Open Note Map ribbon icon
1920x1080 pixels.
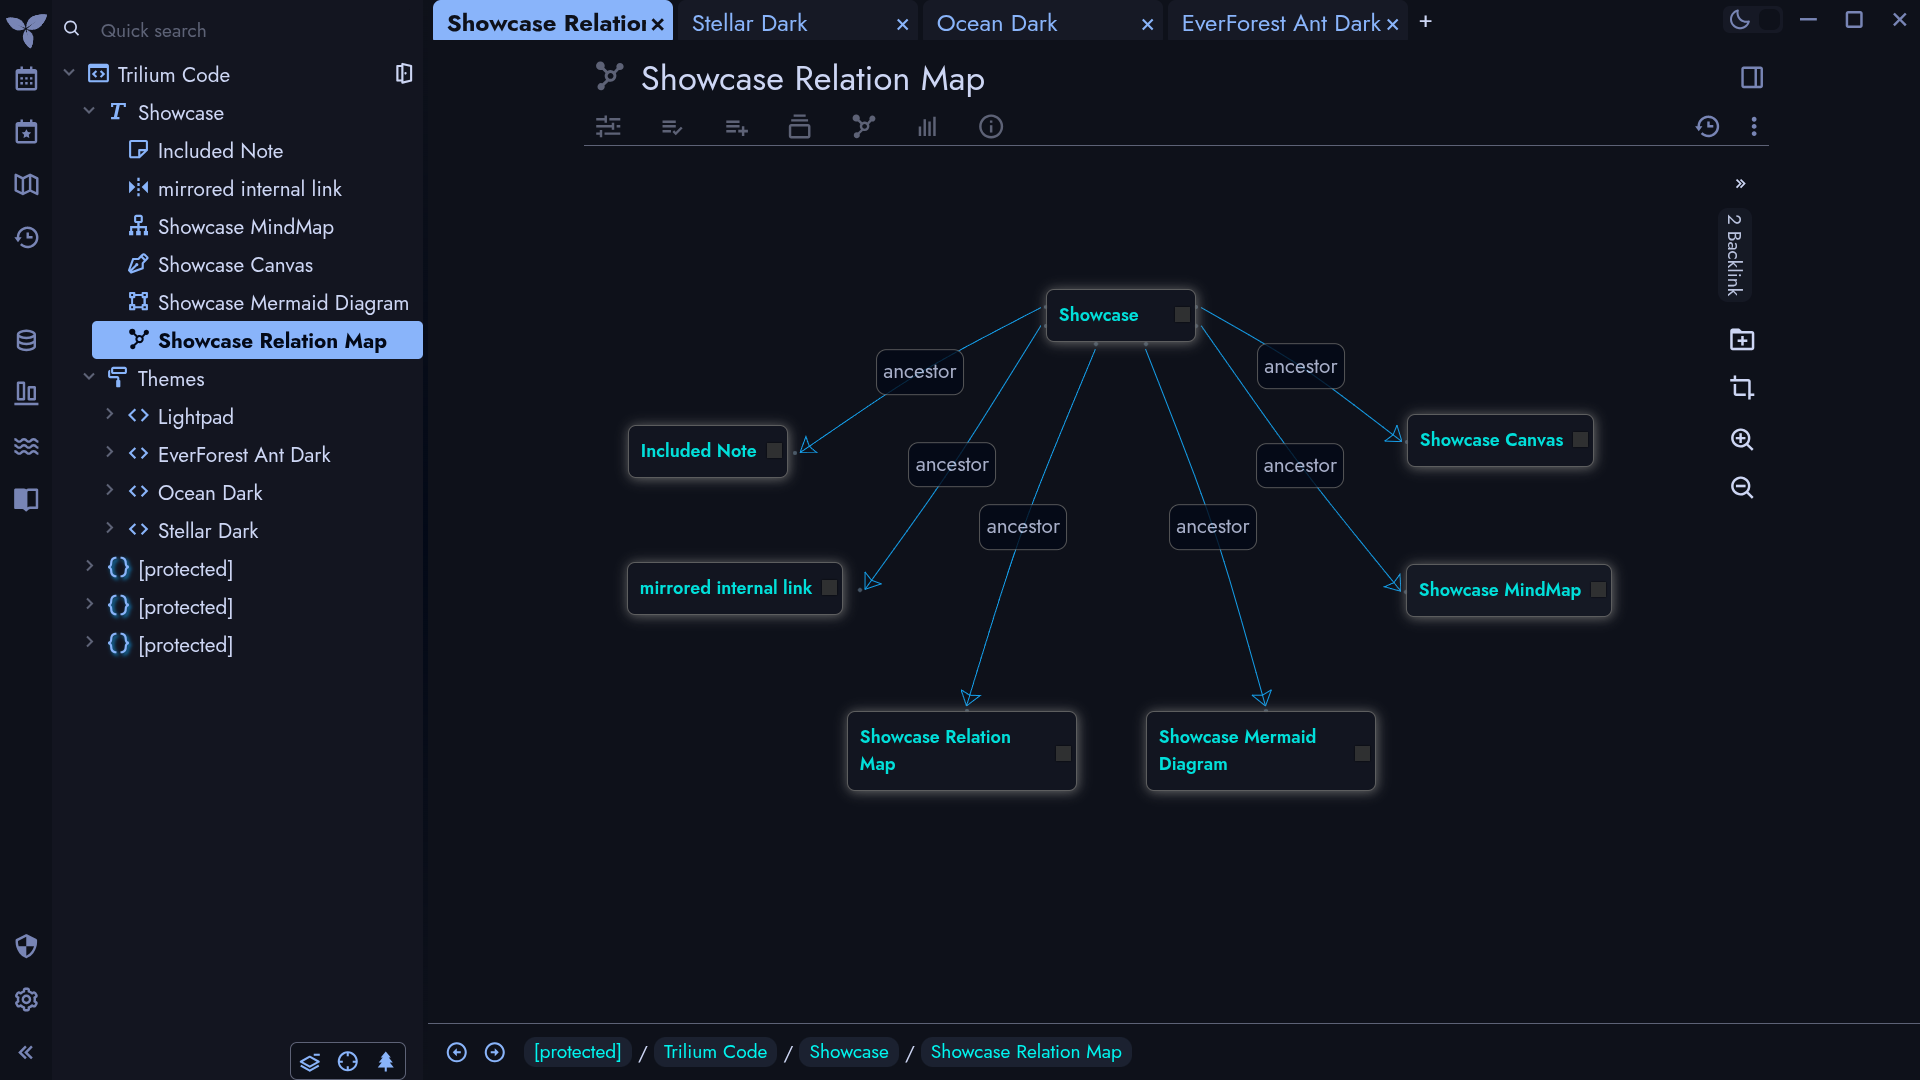863,126
